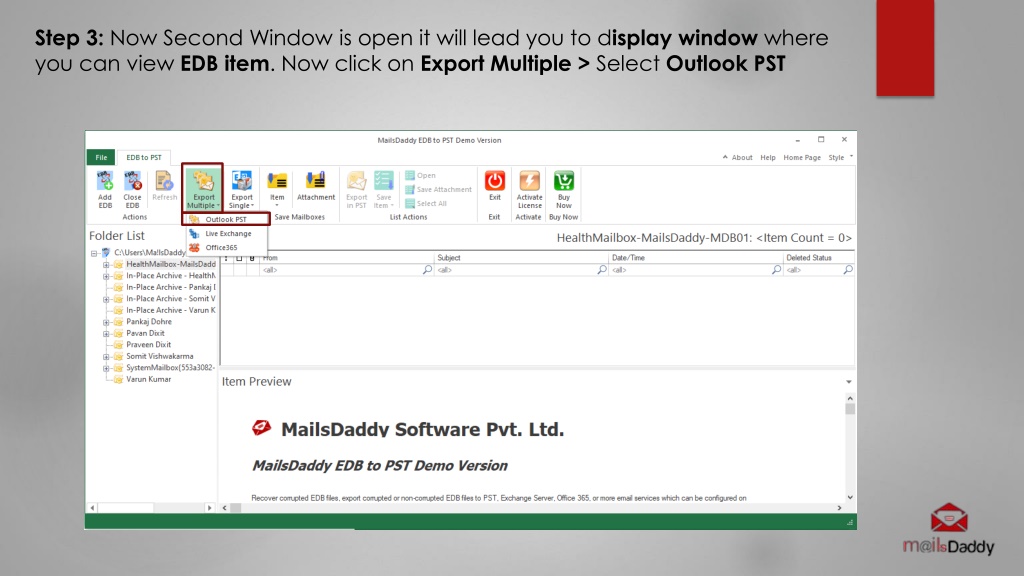The height and width of the screenshot is (576, 1024).
Task: Expand the SystemMailbox node
Action: point(106,368)
